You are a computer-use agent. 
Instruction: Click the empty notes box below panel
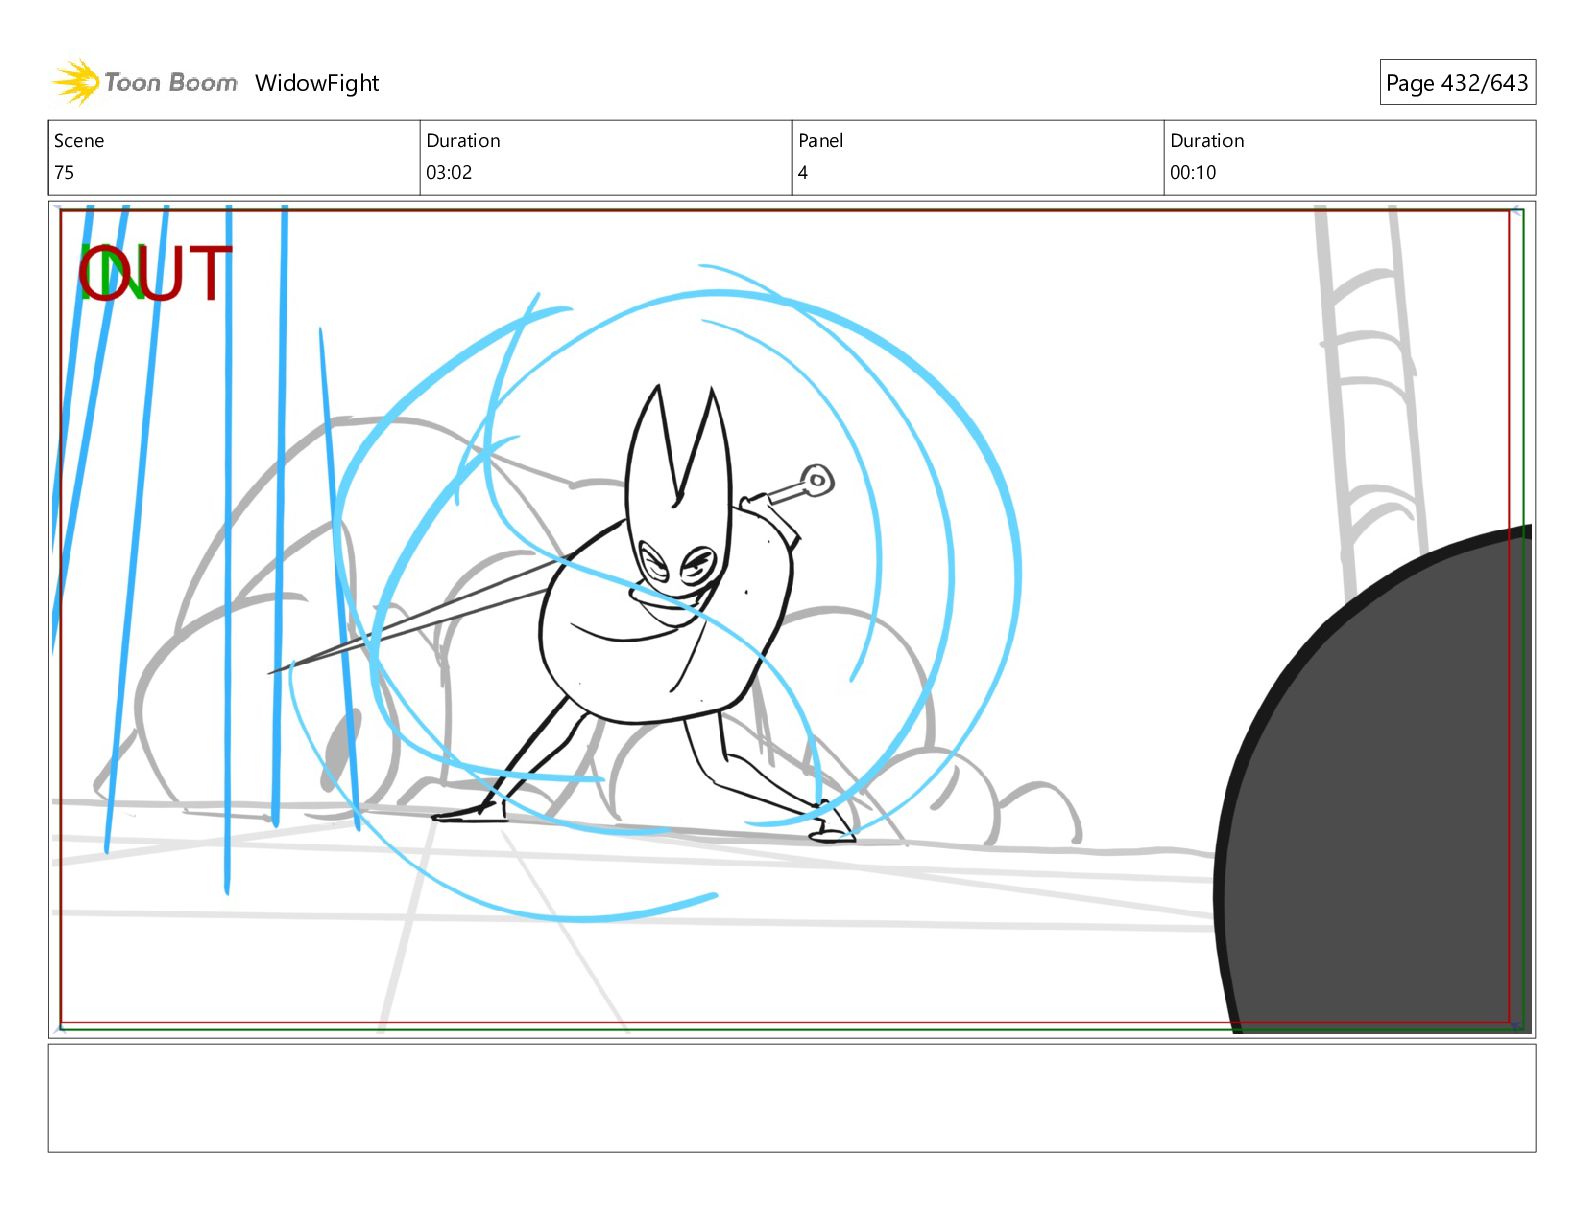click(x=791, y=1097)
